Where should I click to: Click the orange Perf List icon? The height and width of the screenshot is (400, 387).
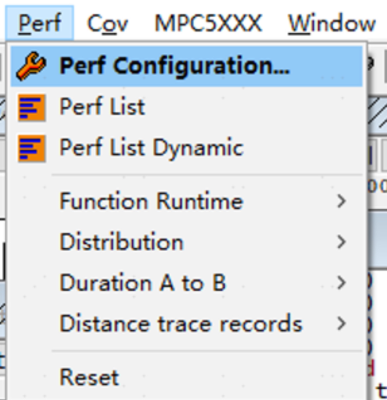pos(32,107)
